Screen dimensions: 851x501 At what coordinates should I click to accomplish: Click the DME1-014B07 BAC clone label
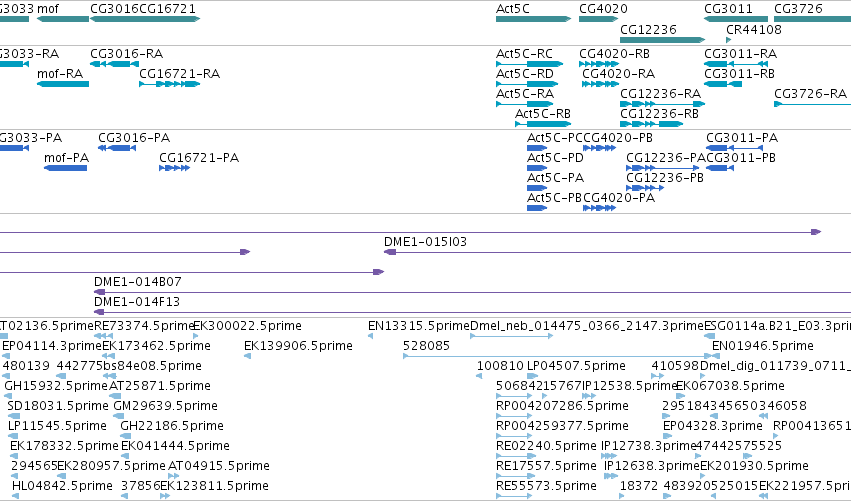pos(138,282)
